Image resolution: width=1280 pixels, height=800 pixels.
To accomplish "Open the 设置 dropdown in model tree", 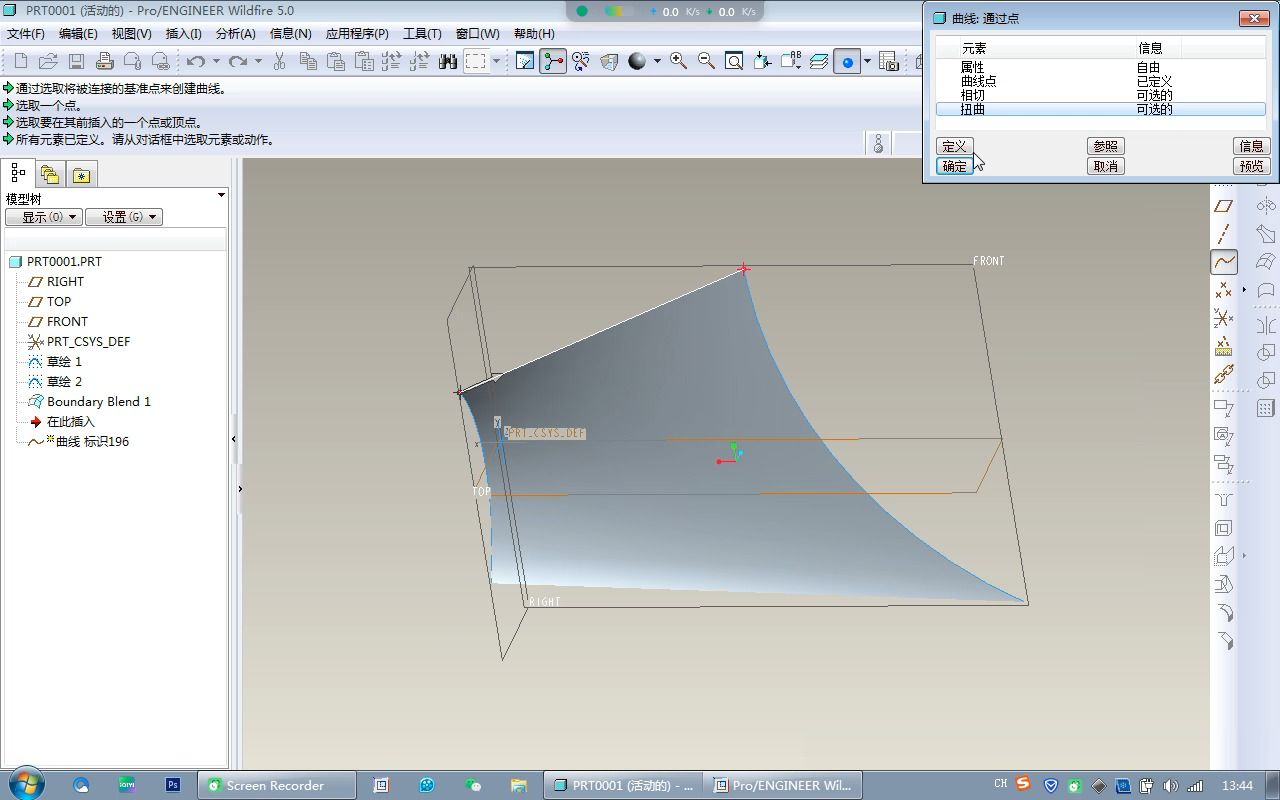I will coord(123,217).
